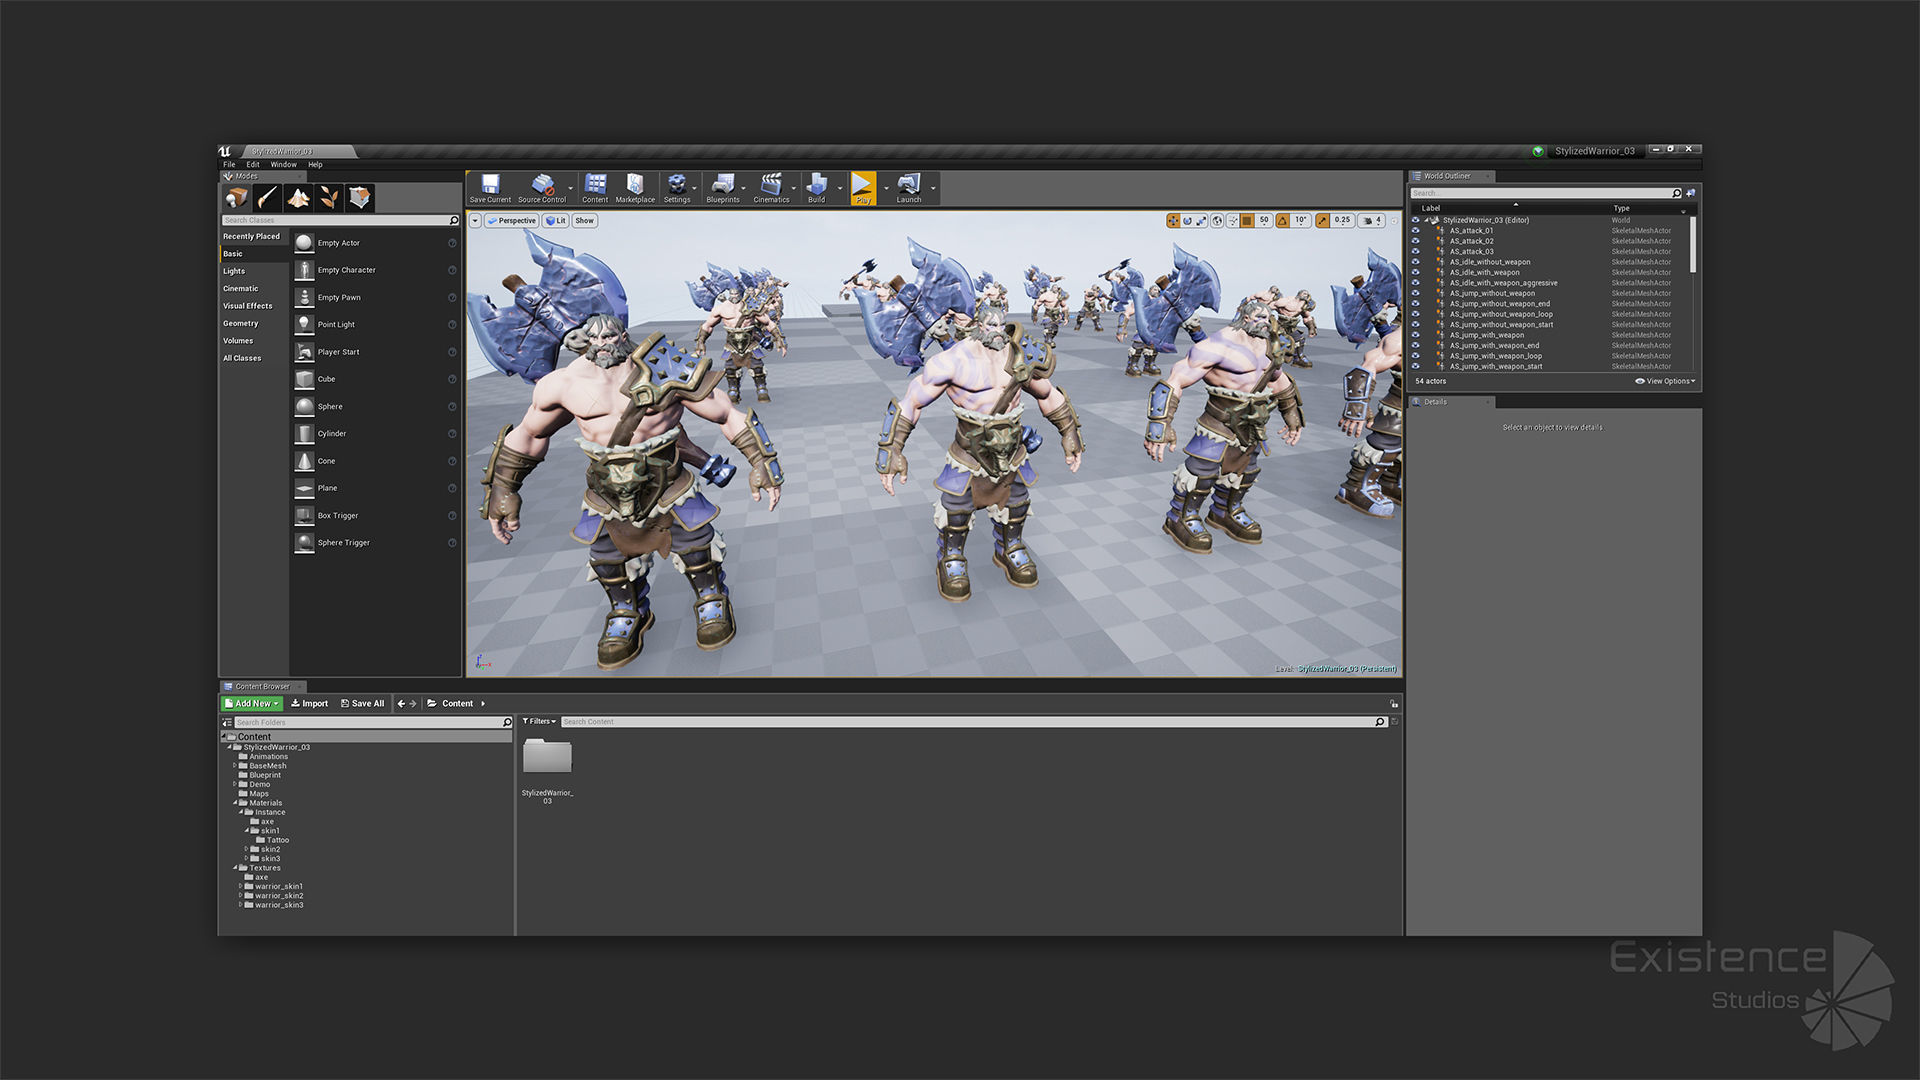1920x1080 pixels.
Task: Select Landscape mode icon
Action: [x=298, y=198]
